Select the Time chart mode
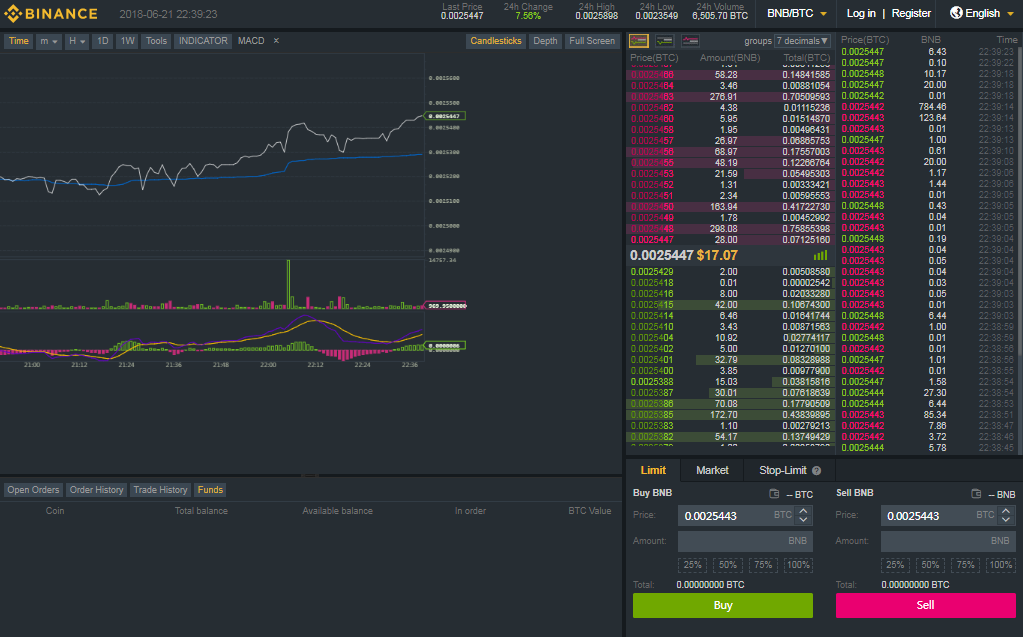Image resolution: width=1023 pixels, height=637 pixels. [x=18, y=41]
